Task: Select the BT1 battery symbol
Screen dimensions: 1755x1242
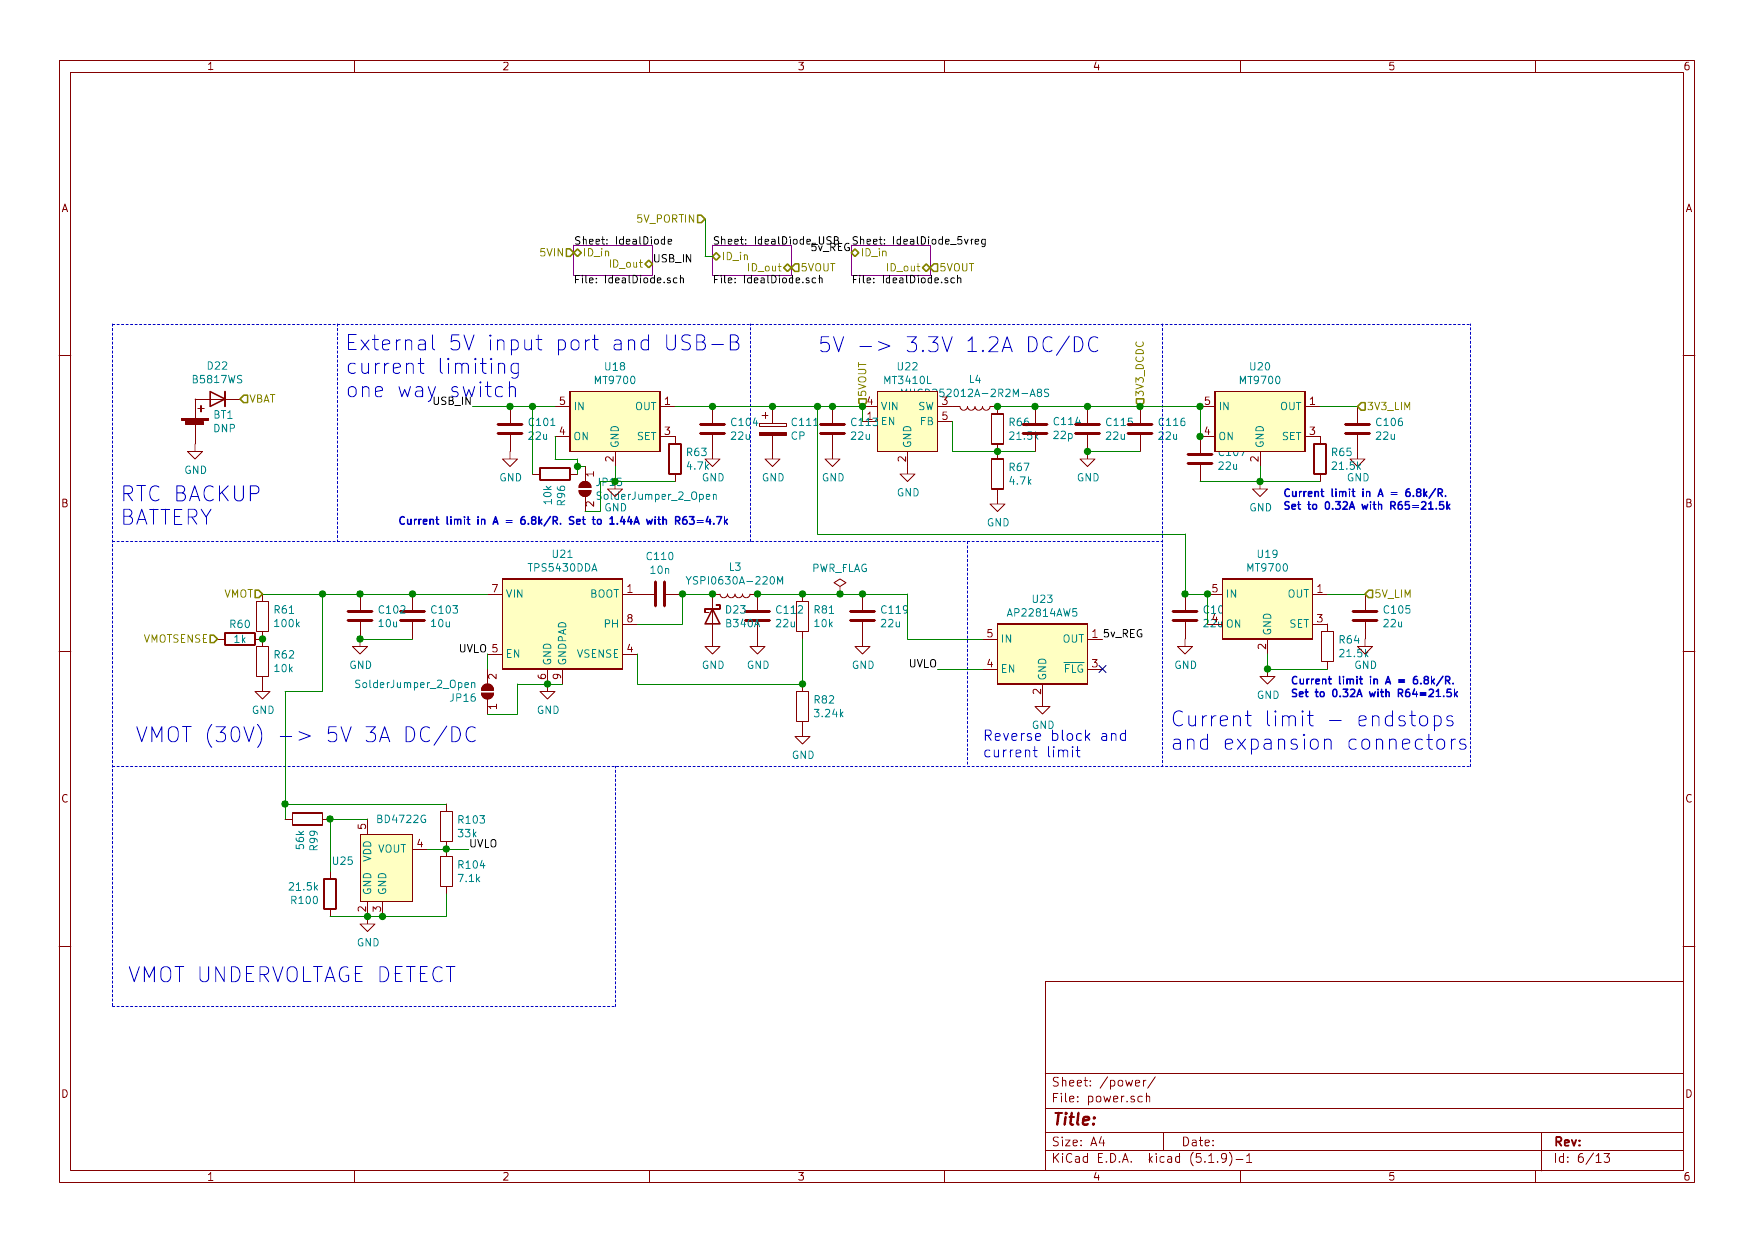Action: coord(196,420)
